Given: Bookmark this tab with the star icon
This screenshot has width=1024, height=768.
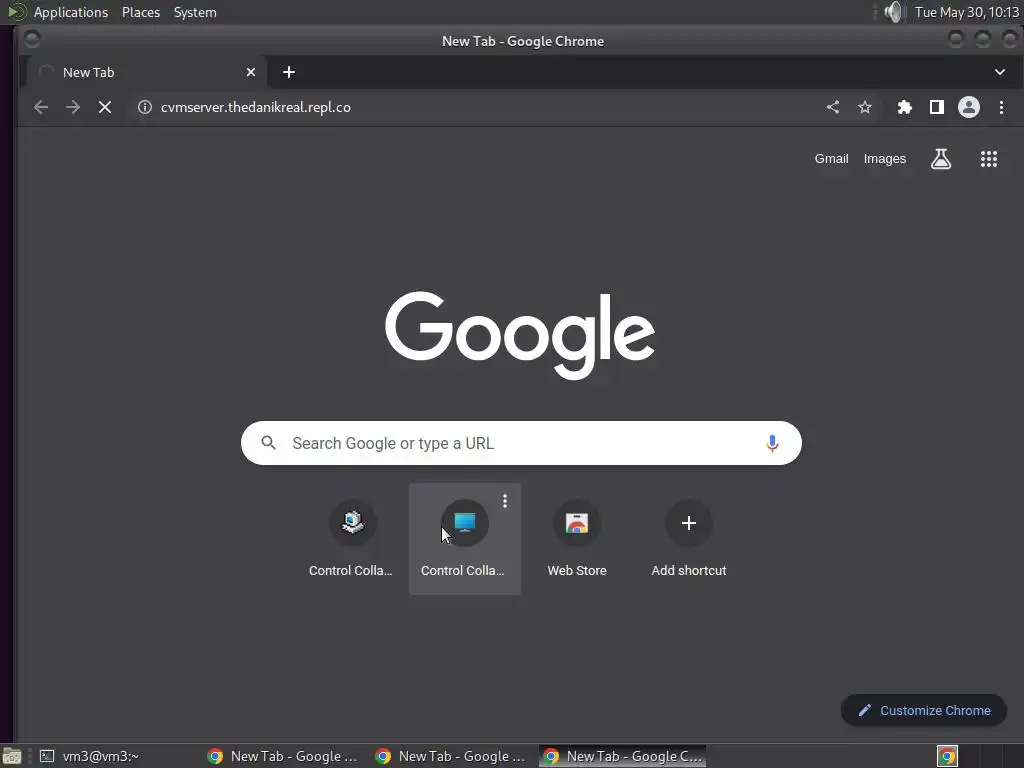Looking at the screenshot, I should [865, 107].
